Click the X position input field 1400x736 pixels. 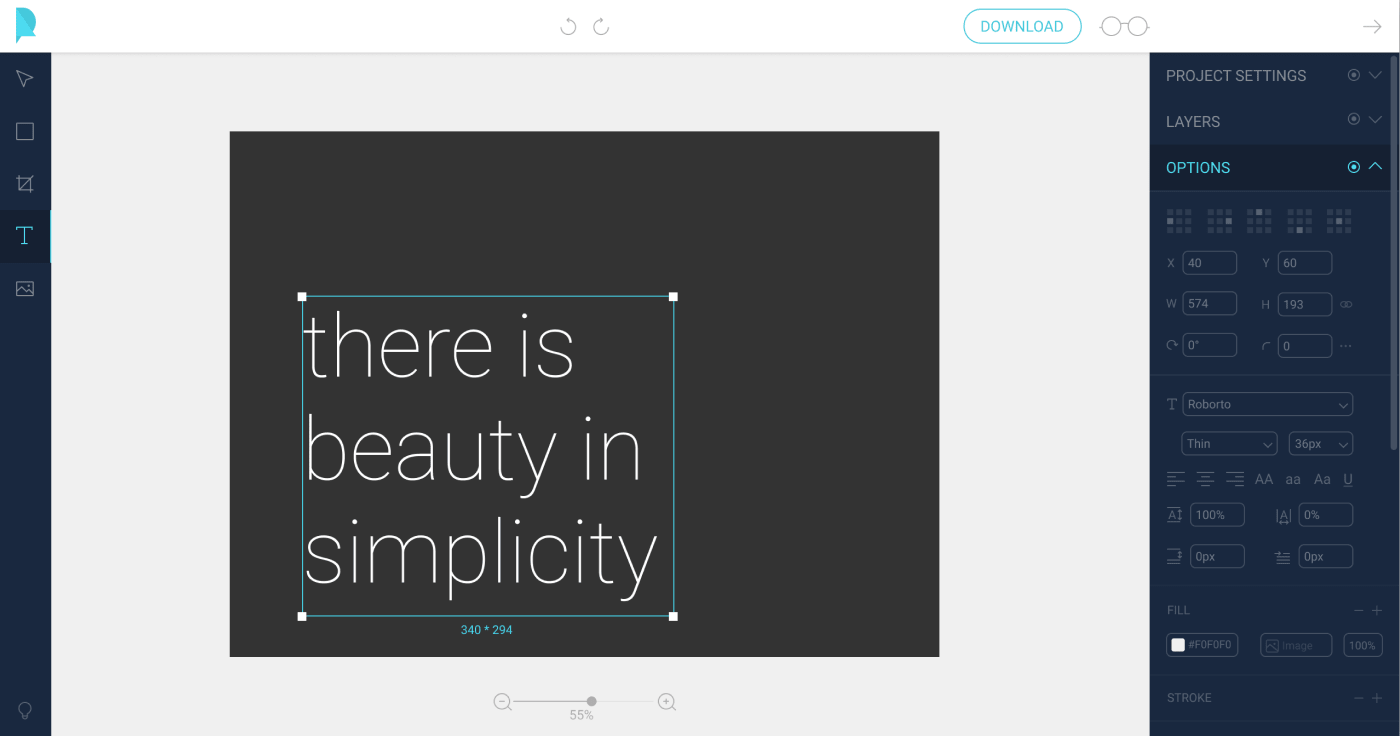tap(1210, 263)
